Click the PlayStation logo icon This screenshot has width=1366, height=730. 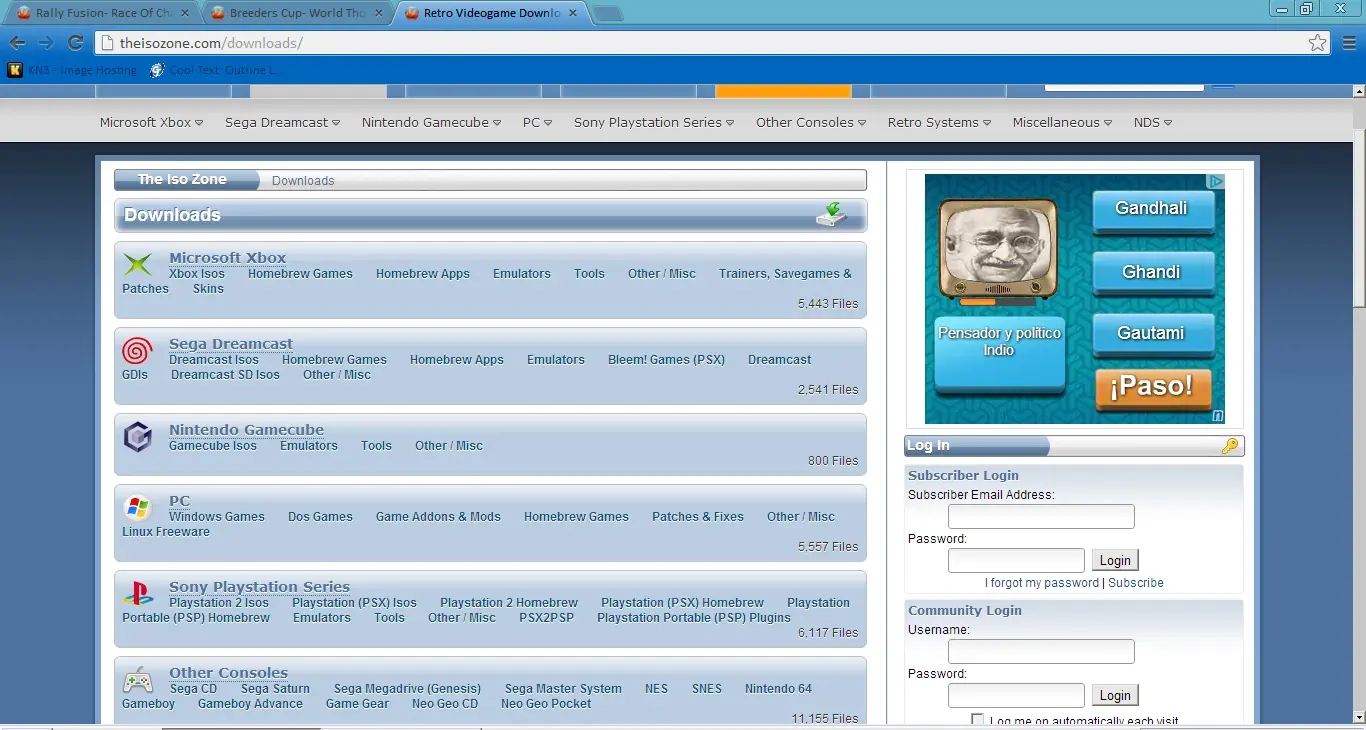click(x=137, y=594)
